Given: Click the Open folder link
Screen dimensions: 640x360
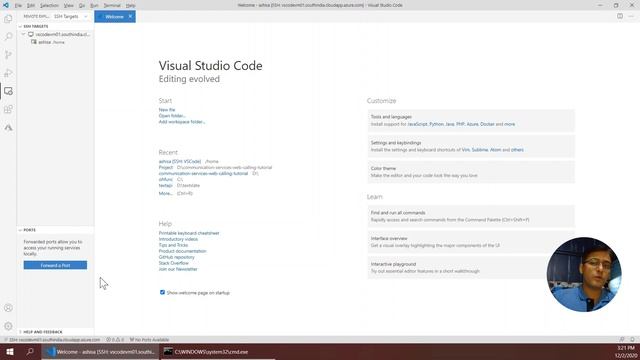Looking at the screenshot, I should (172, 116).
